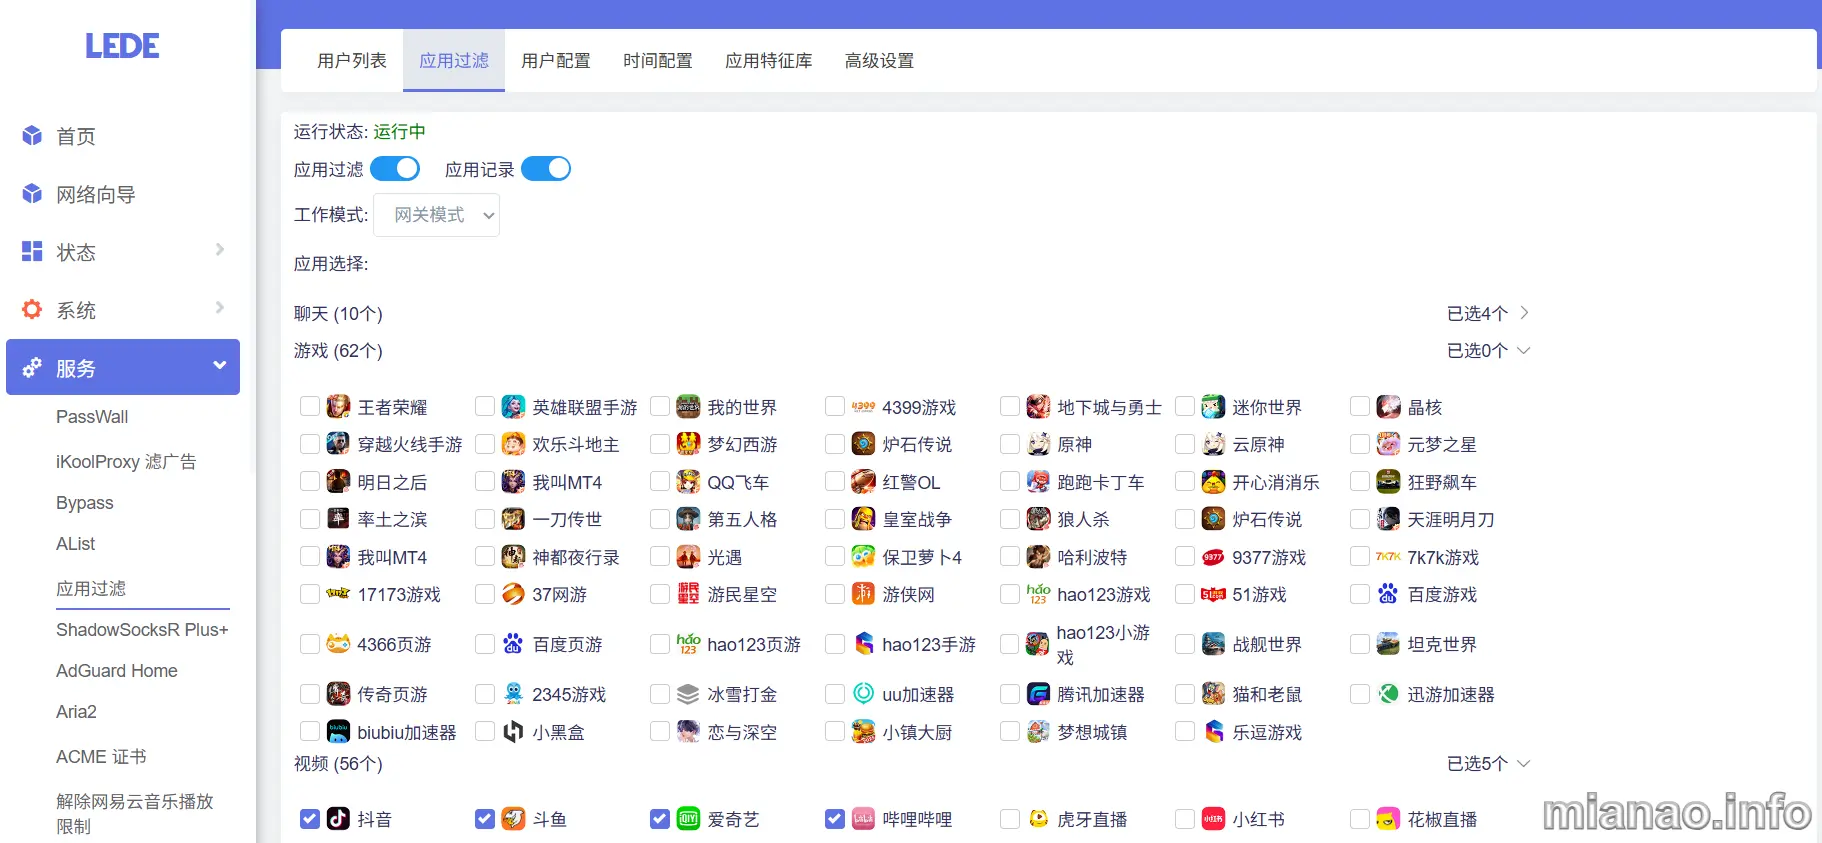The width and height of the screenshot is (1822, 843).
Task: Toggle the 应用记录 switch
Action: coord(546,169)
